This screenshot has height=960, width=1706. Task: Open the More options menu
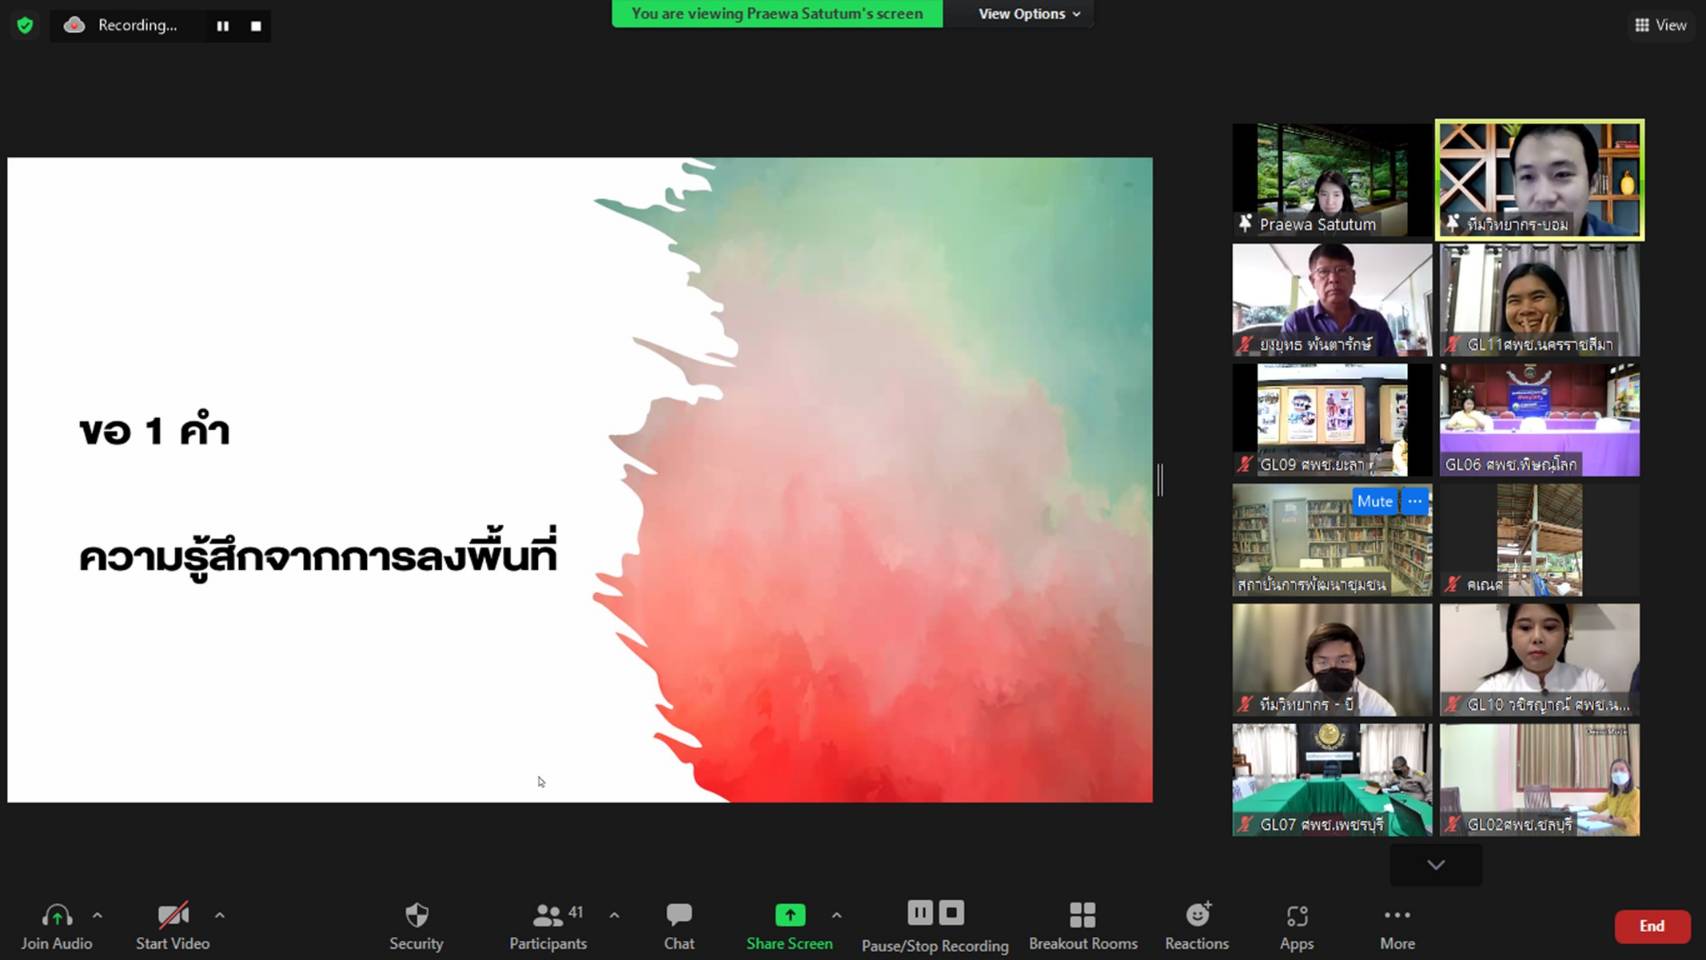coord(1397,926)
